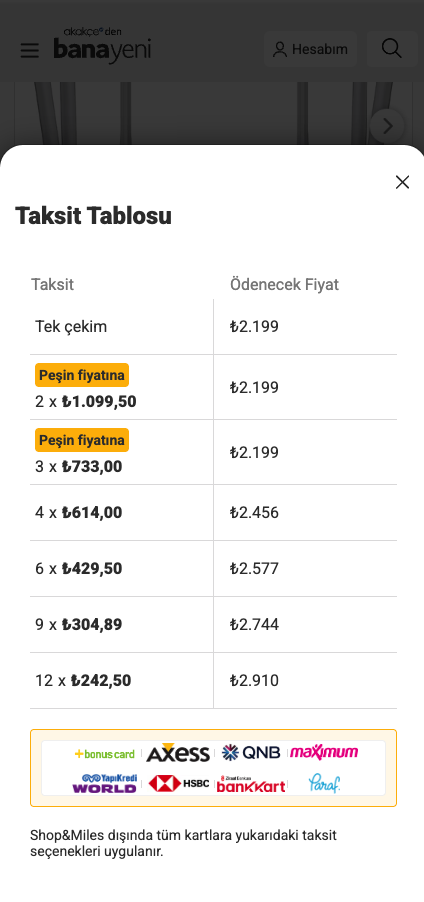Select the 12 x ₺242,50 installment row

coord(213,681)
